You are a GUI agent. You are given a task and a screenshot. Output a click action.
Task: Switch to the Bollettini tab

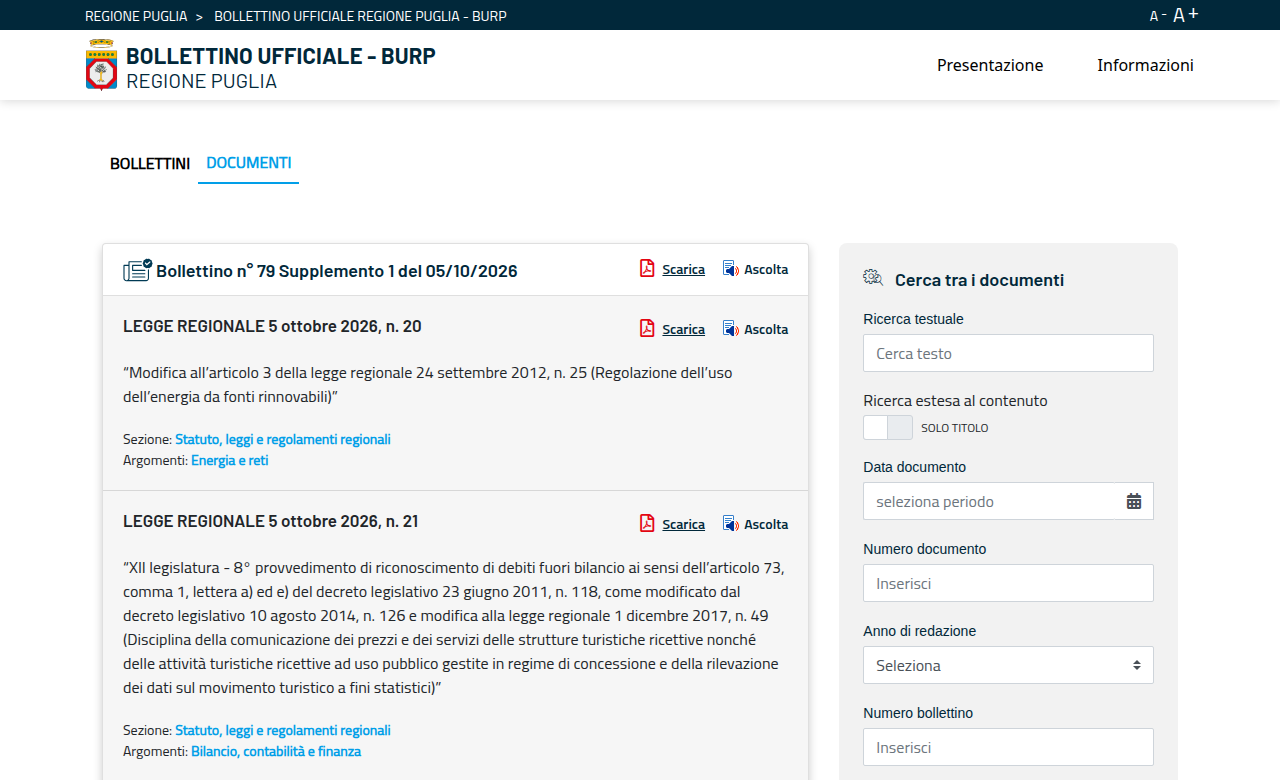pos(150,163)
